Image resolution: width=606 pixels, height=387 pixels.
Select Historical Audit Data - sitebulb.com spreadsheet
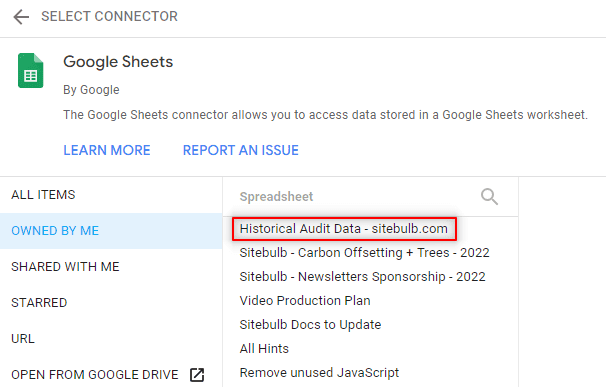344,228
